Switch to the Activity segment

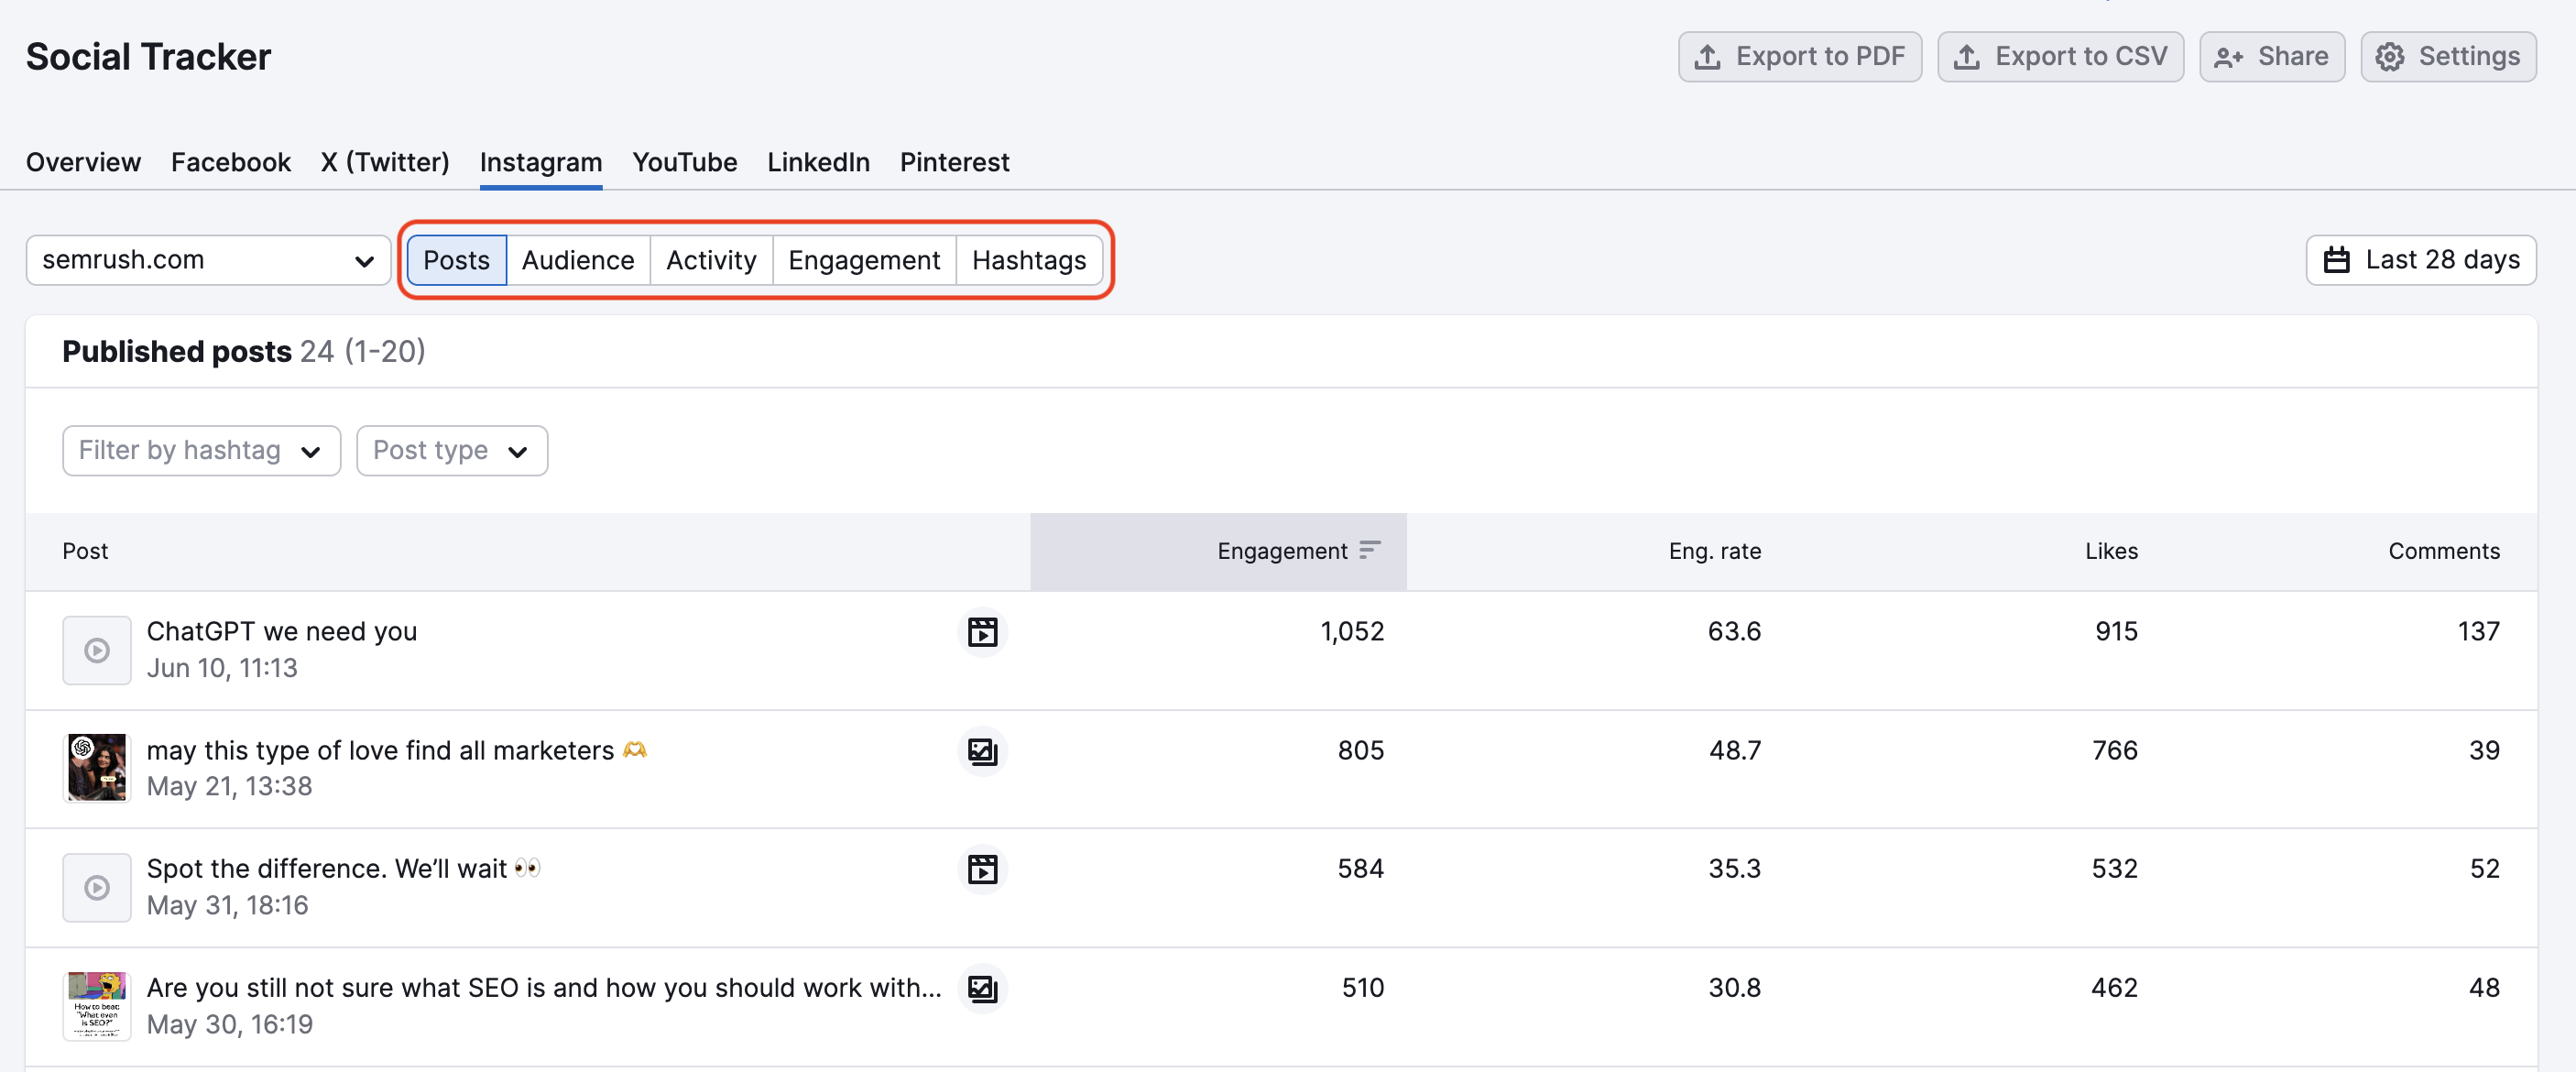coord(711,260)
